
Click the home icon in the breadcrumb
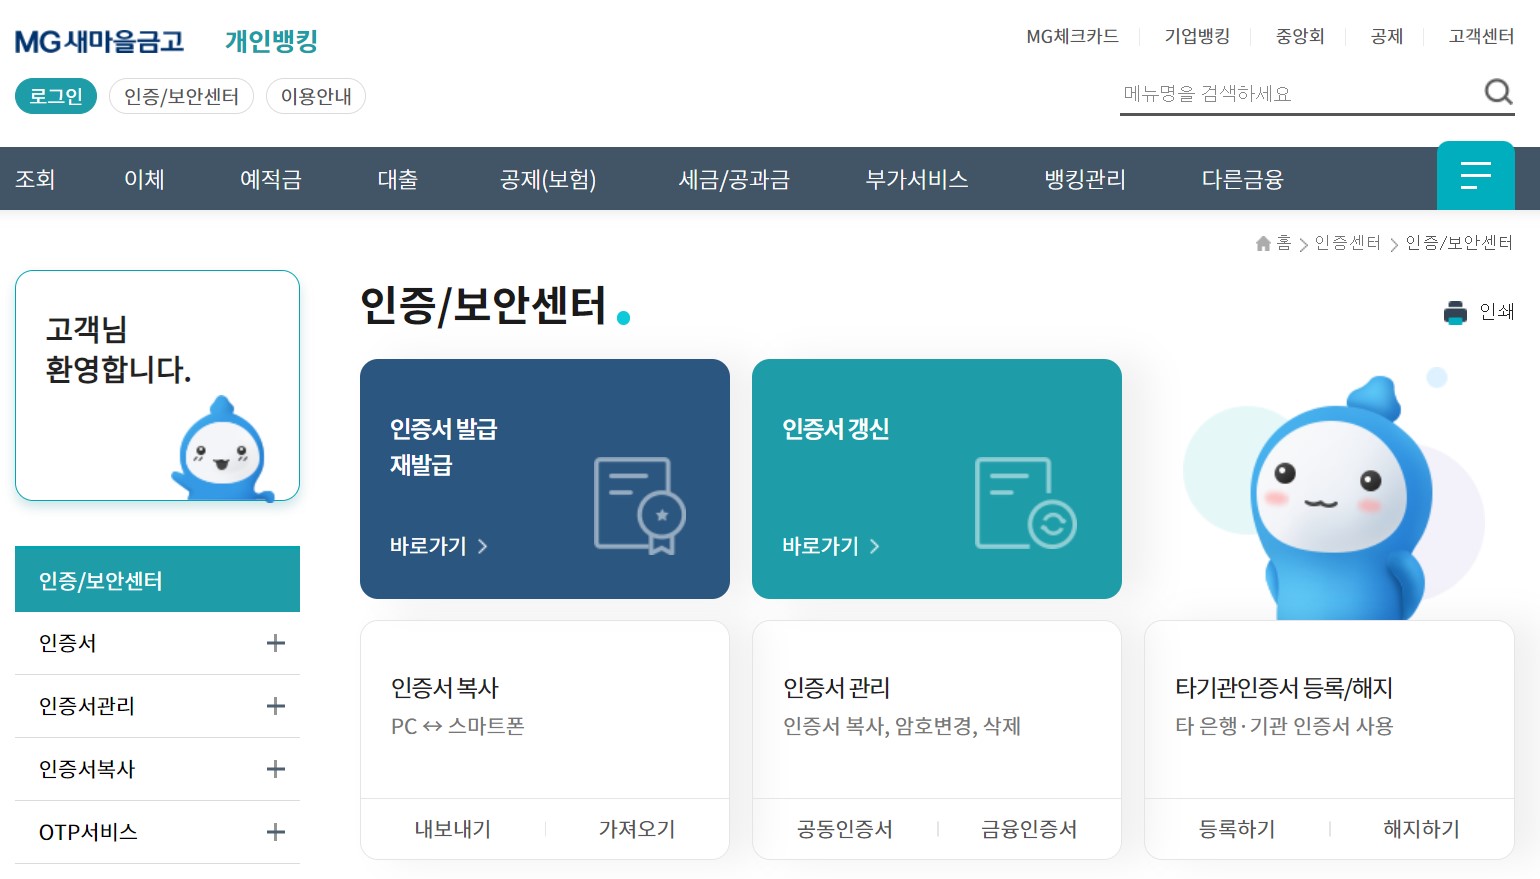pyautogui.click(x=1262, y=243)
